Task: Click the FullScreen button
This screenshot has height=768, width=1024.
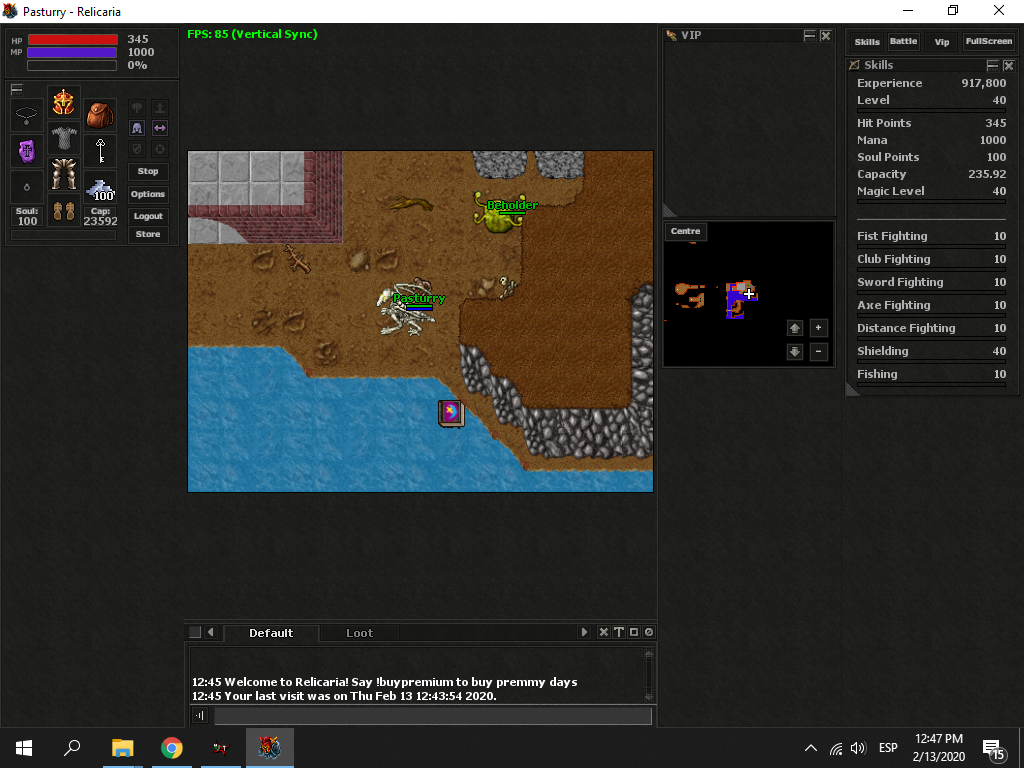Action: pos(989,42)
